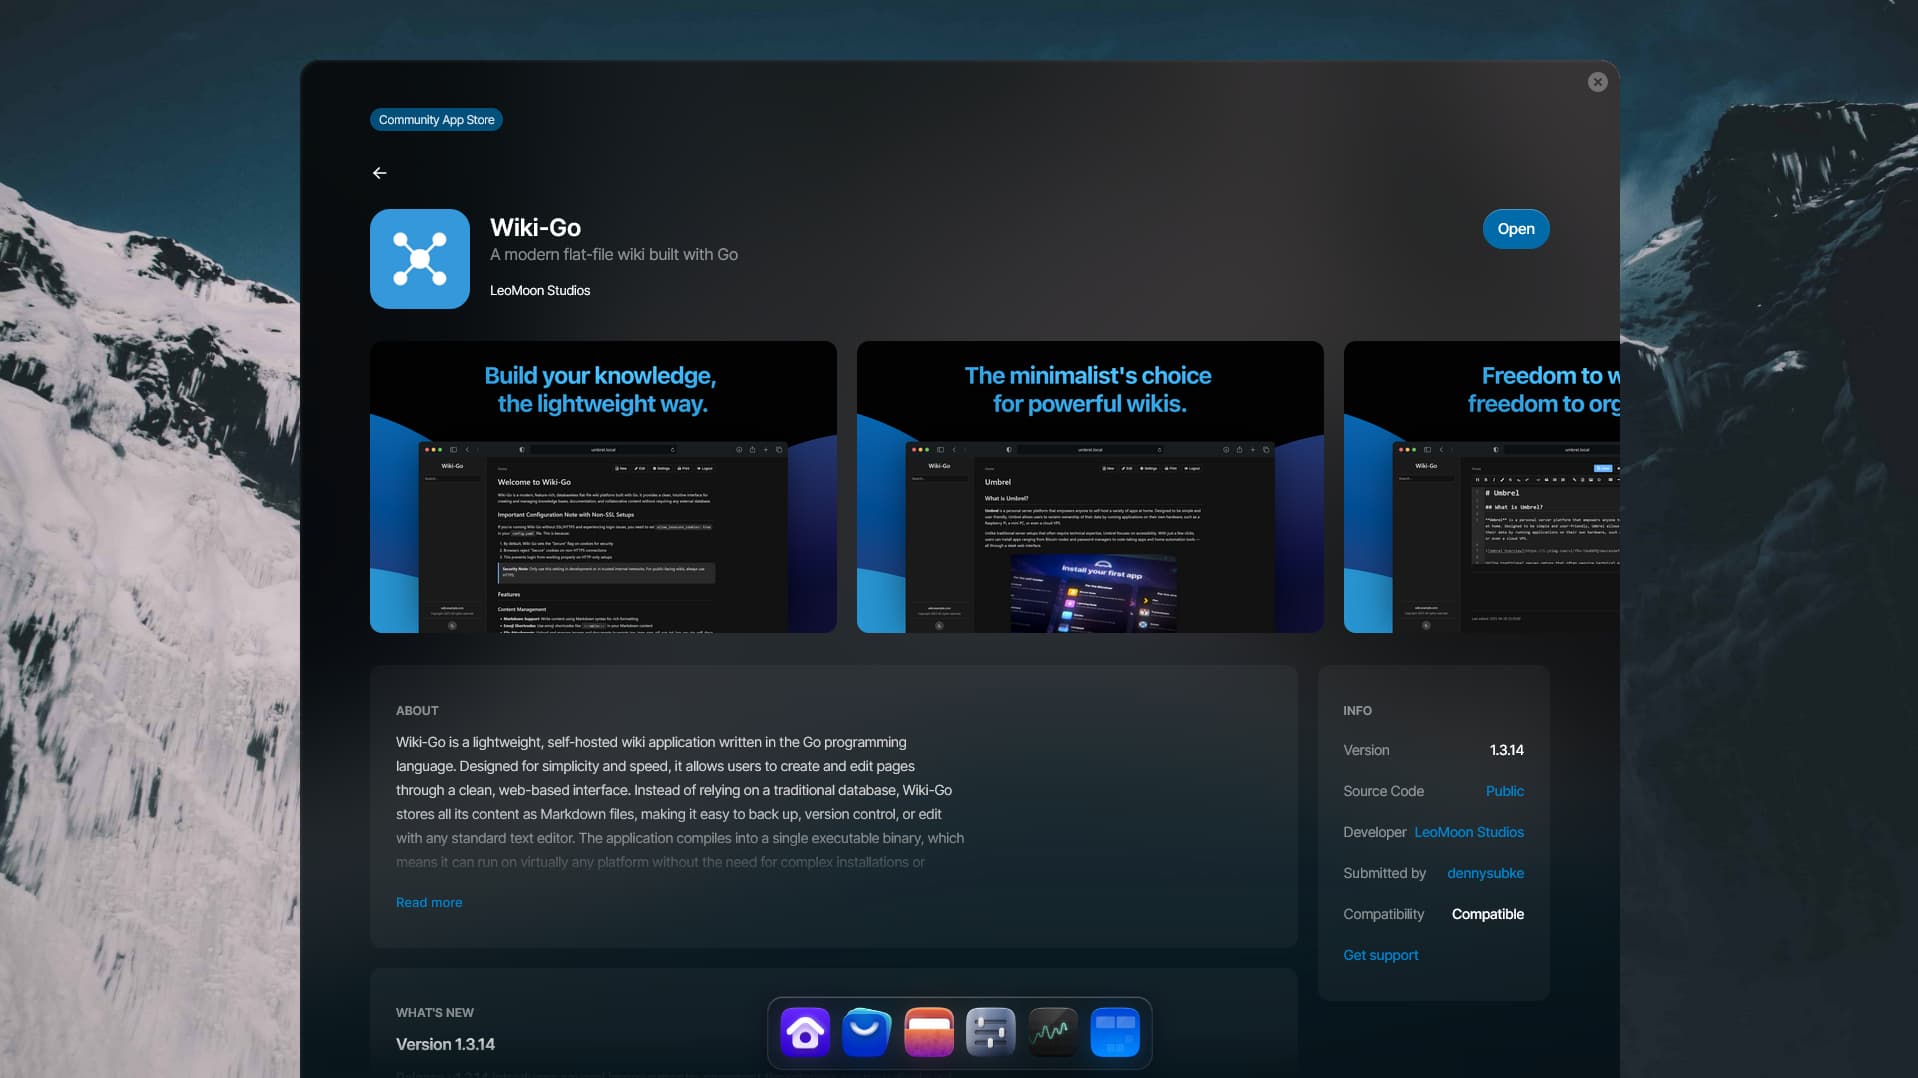Click the back arrow icon
The height and width of the screenshot is (1078, 1918).
380,173
